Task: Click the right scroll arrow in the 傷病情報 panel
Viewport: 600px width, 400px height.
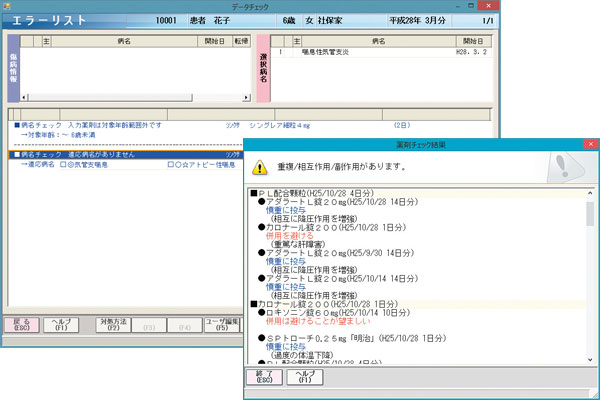Action: (x=247, y=98)
